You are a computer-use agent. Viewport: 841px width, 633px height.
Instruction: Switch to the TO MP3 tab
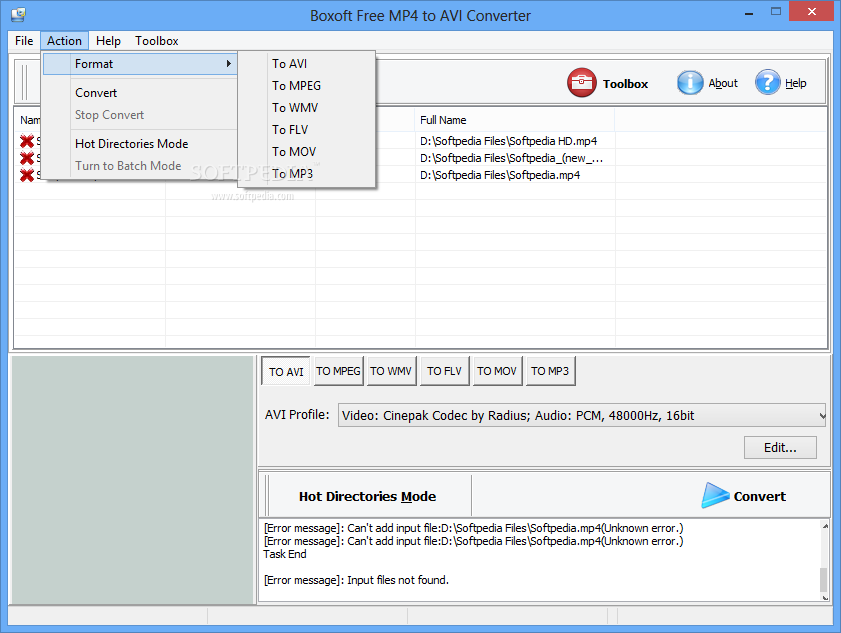(x=550, y=371)
